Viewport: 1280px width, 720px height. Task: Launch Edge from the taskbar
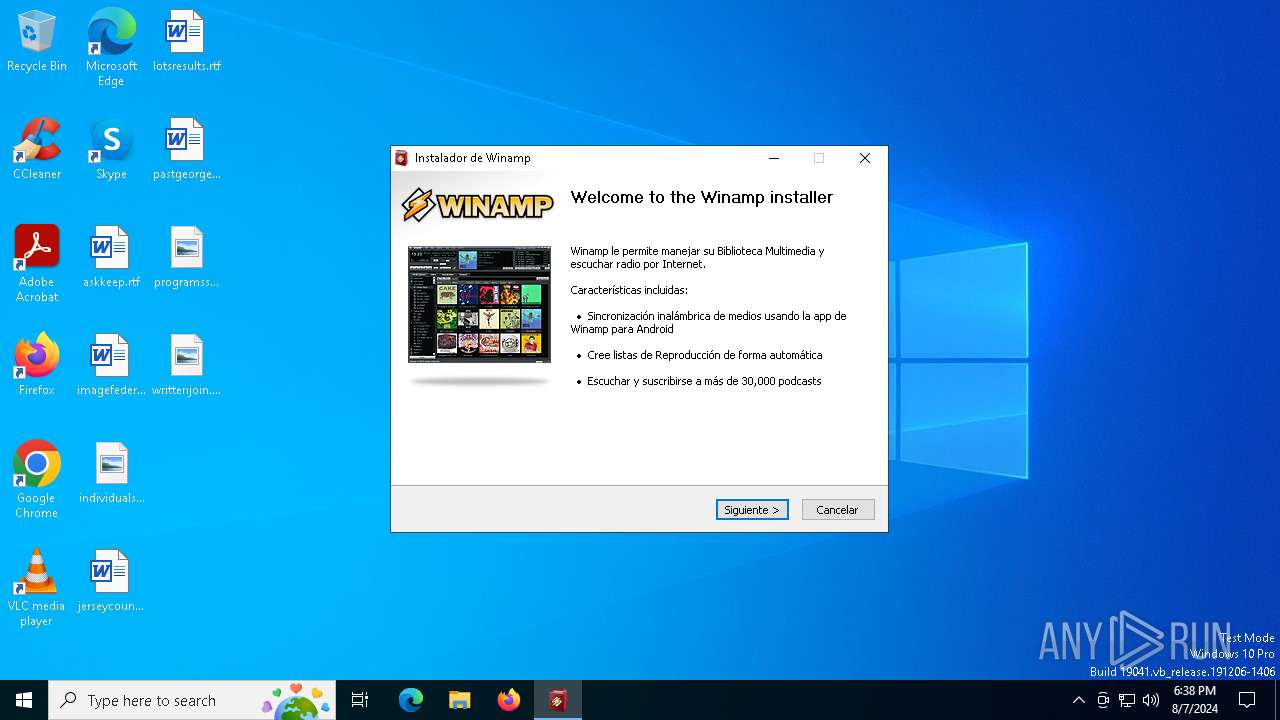[411, 700]
